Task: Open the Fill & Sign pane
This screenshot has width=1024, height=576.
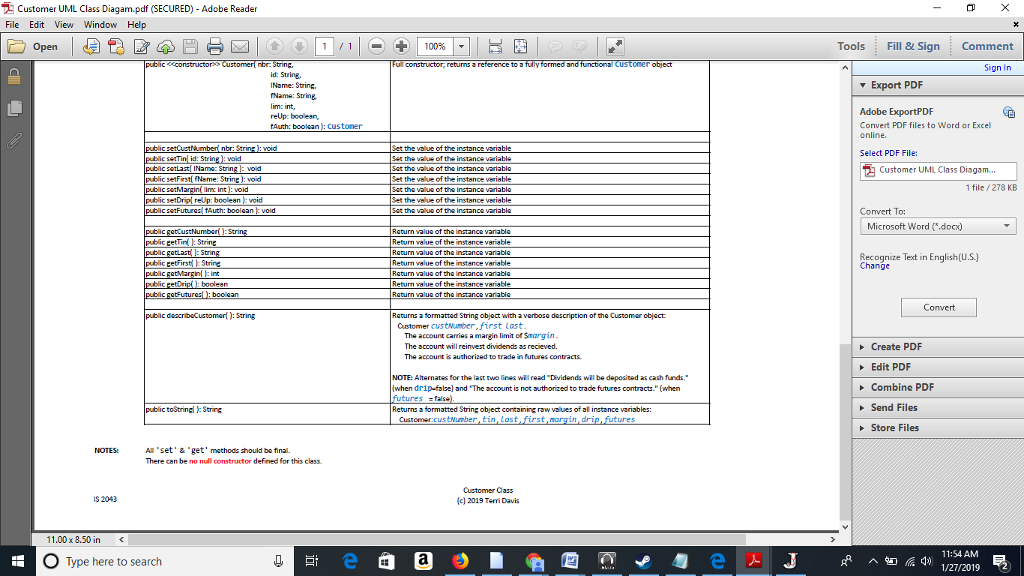Action: [913, 46]
